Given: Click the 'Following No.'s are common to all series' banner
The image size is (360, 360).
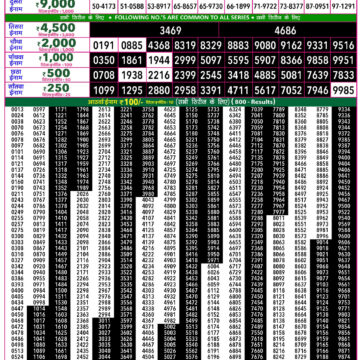Looking at the screenshot, I should tap(181, 18).
